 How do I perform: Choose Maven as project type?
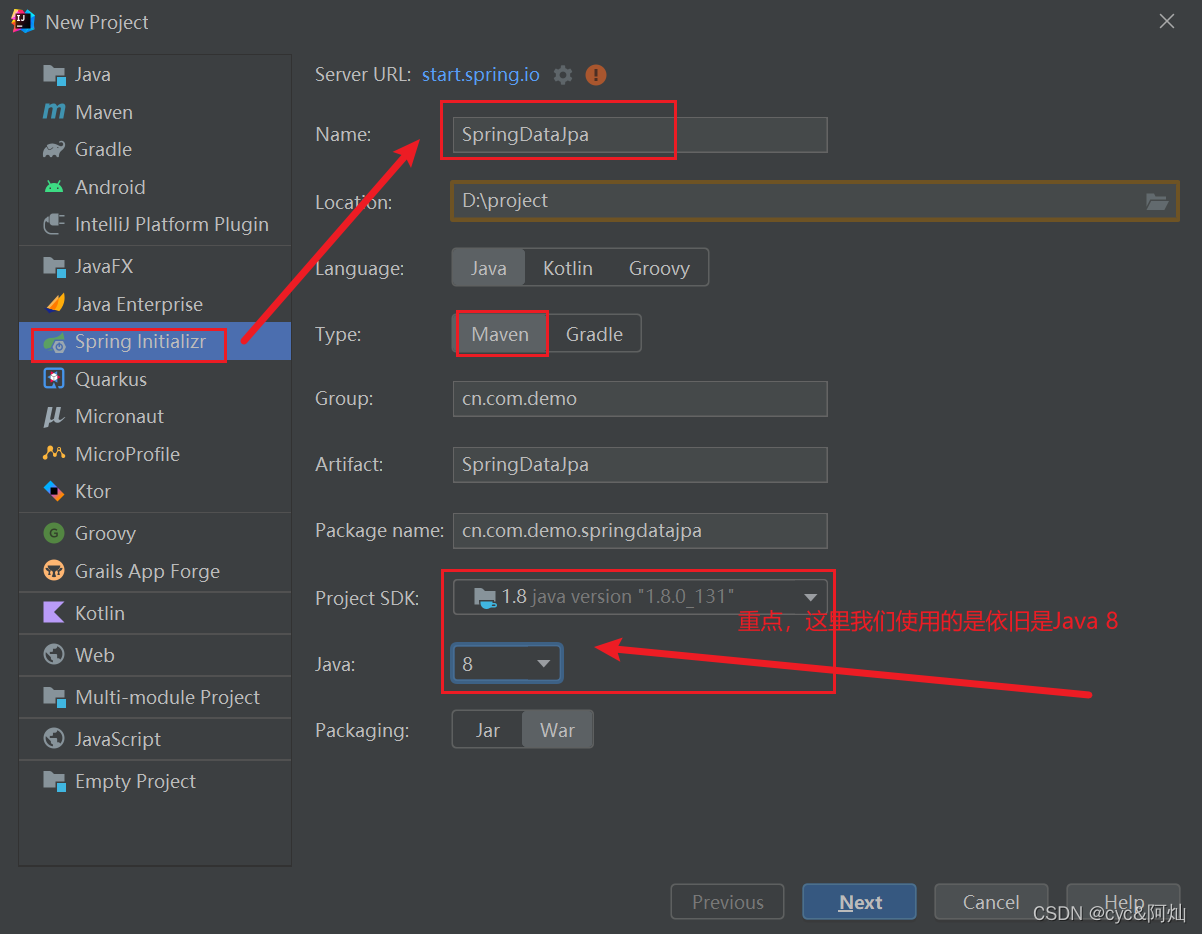[x=500, y=334]
